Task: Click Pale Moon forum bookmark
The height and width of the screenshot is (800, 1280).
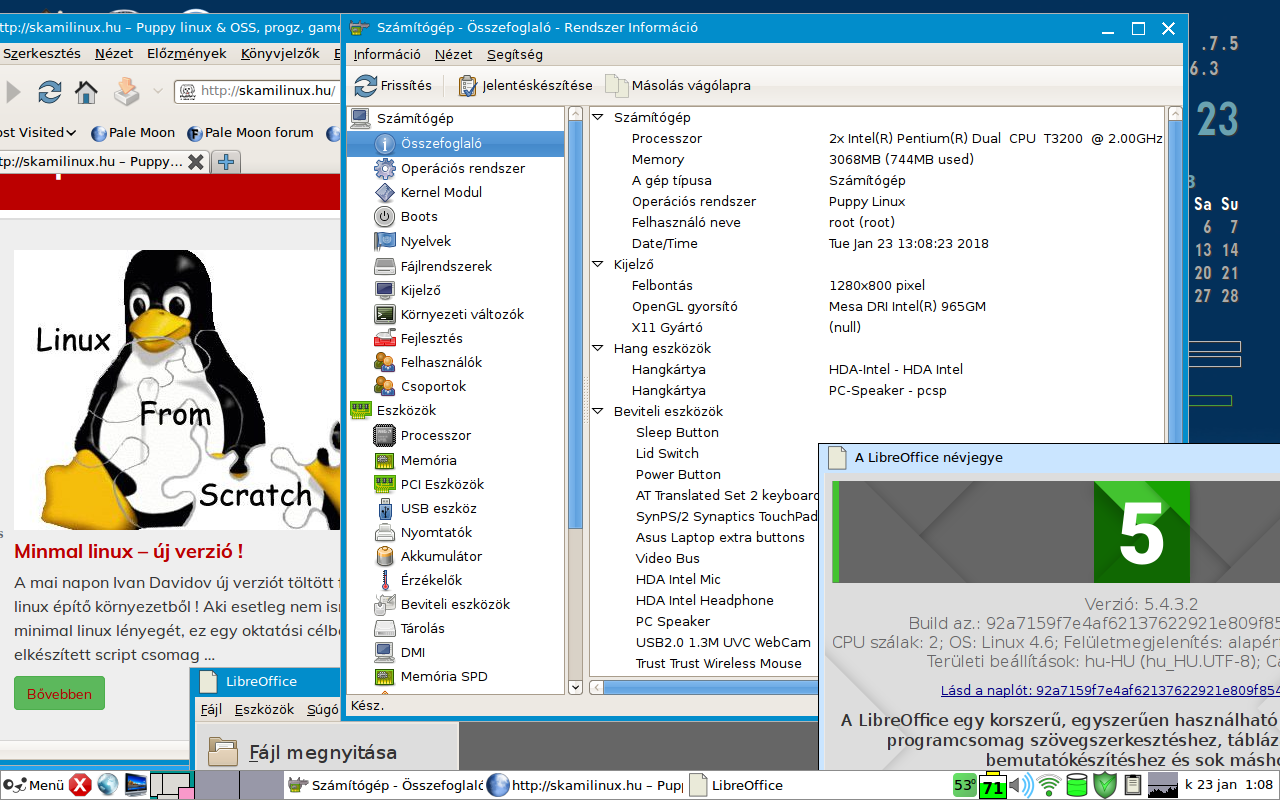Action: 249,132
